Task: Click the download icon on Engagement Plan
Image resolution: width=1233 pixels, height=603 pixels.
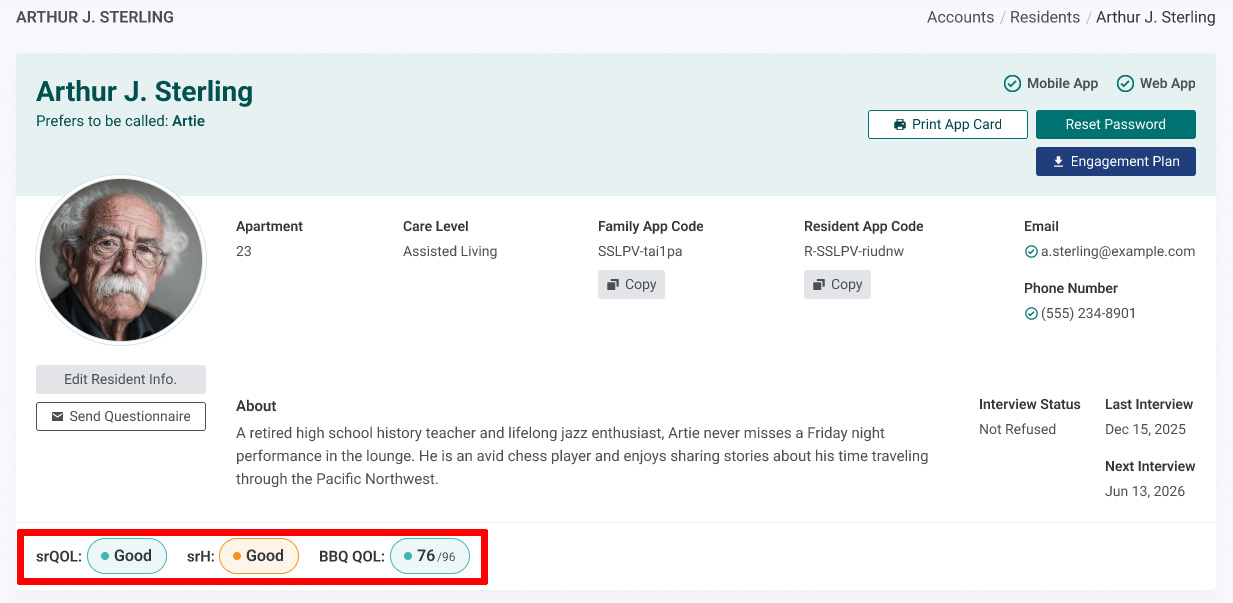Action: (1058, 162)
